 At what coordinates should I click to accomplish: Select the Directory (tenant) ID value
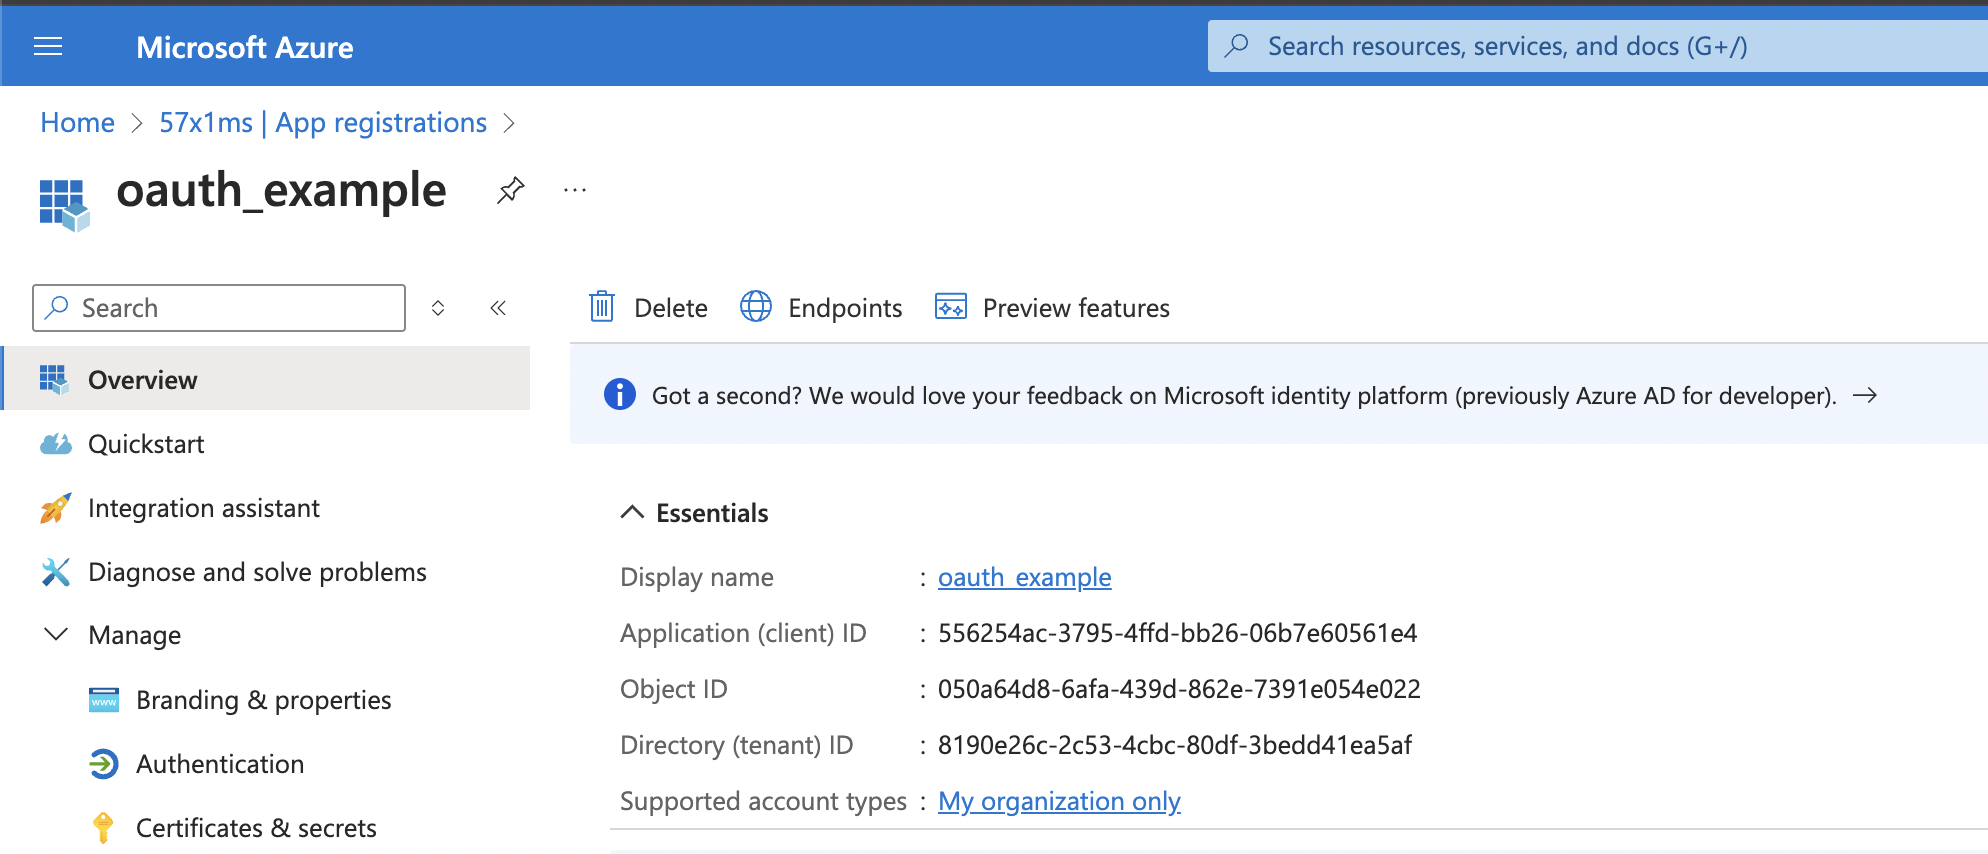point(1175,745)
